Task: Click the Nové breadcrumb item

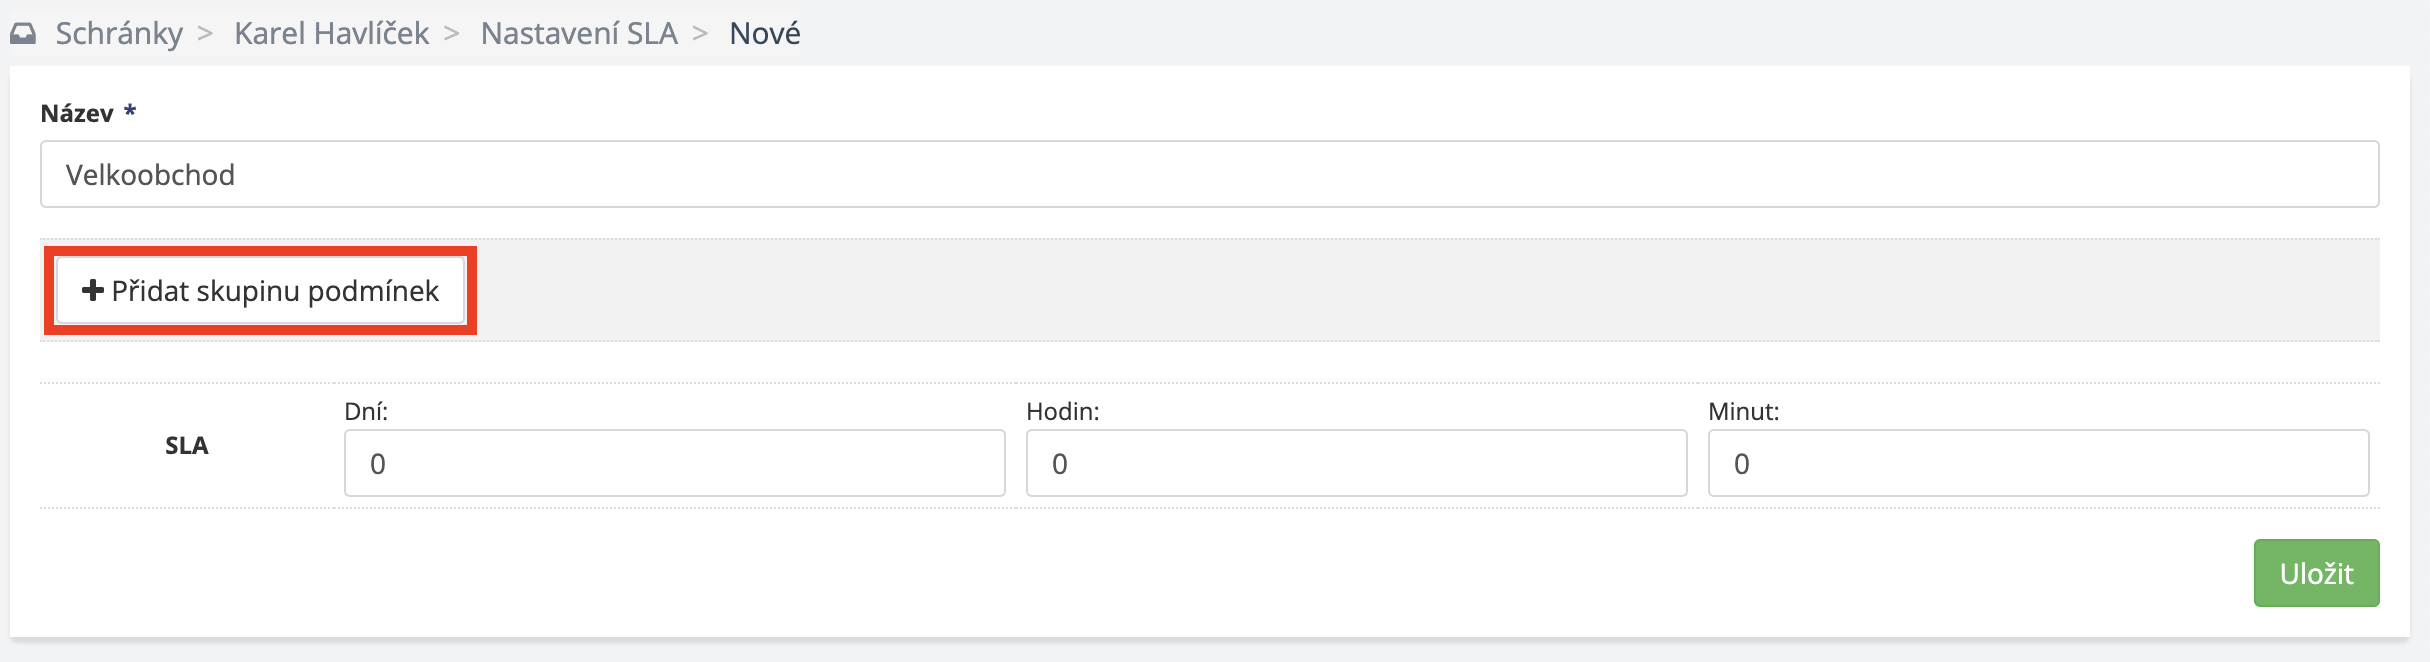Action: point(765,34)
